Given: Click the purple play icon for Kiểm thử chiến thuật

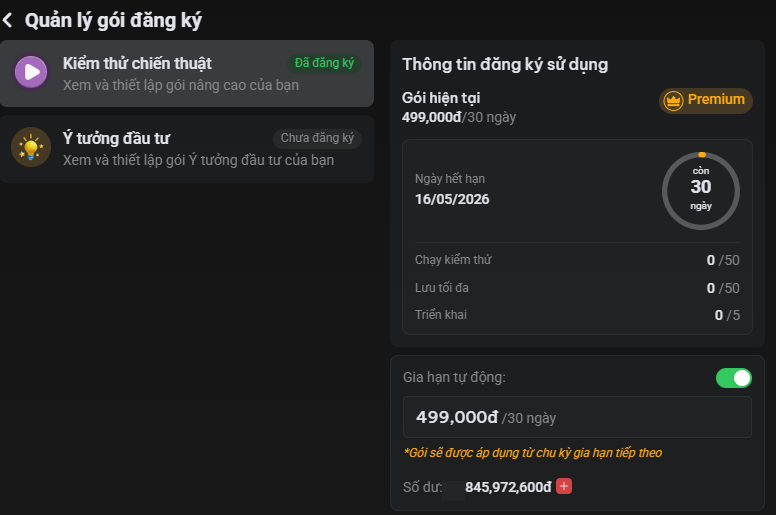Looking at the screenshot, I should [x=31, y=72].
